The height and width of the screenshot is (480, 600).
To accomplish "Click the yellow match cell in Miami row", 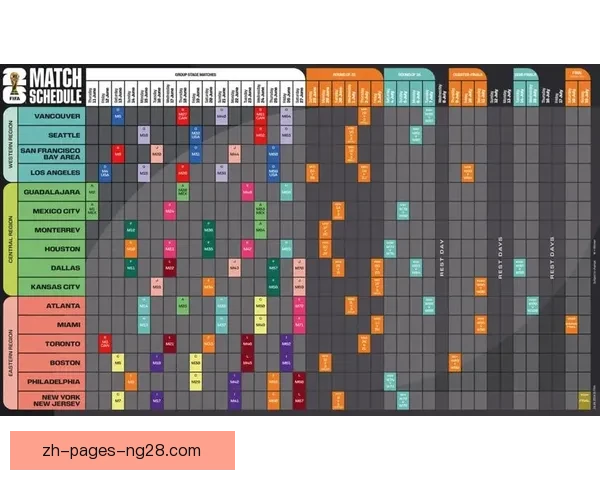I will click(x=261, y=325).
